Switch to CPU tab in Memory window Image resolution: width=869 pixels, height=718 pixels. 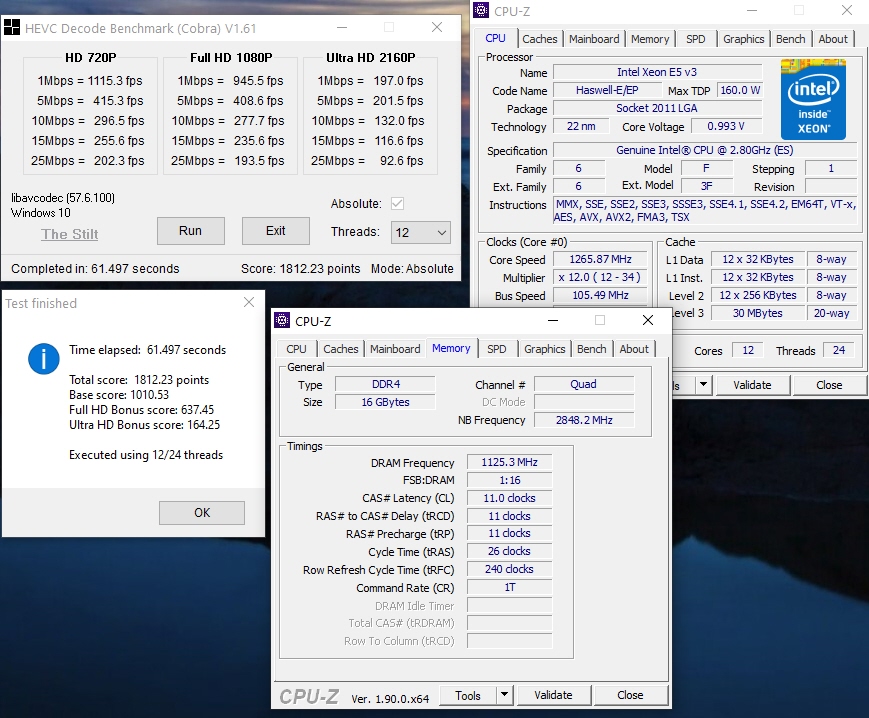296,349
